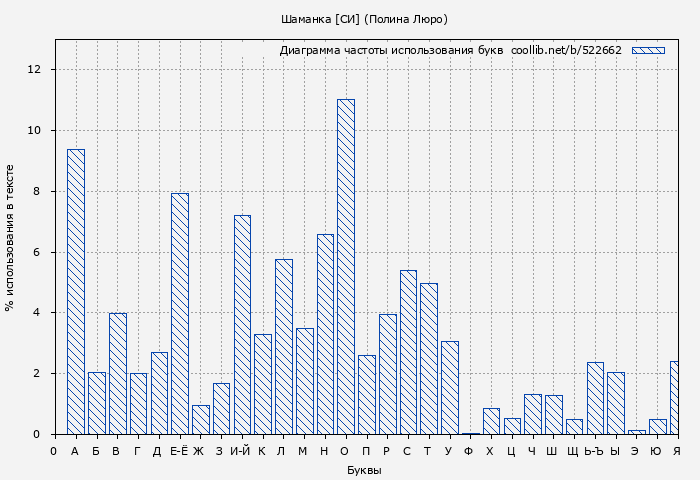The image size is (700, 480).
Task: Click the "Буквы" x-axis title
Action: coord(364,470)
